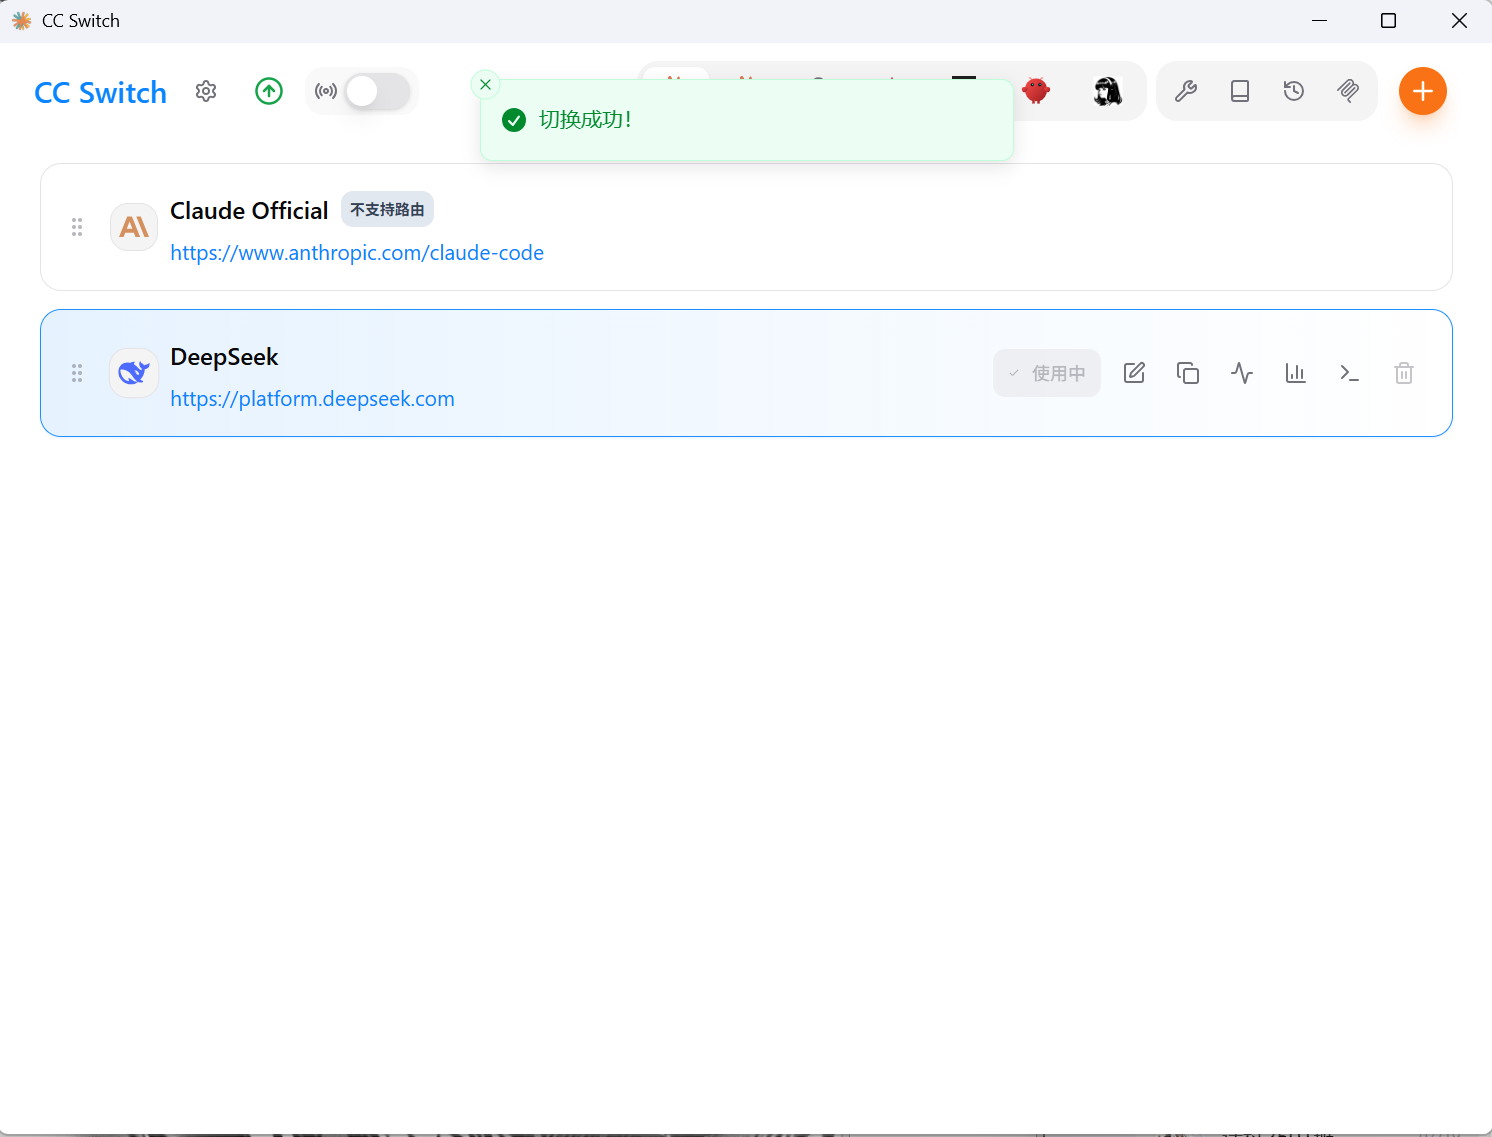
Task: Click the 不支持路由 badge
Action: click(387, 210)
